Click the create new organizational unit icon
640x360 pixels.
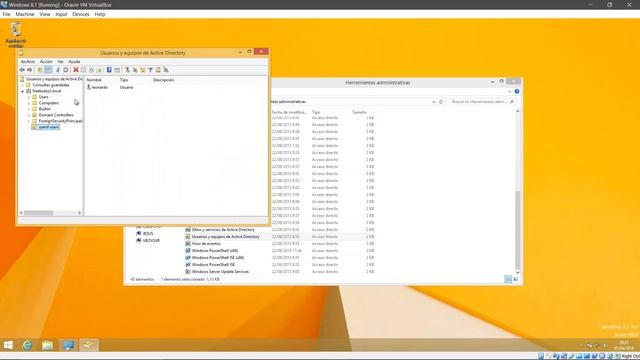[143, 70]
